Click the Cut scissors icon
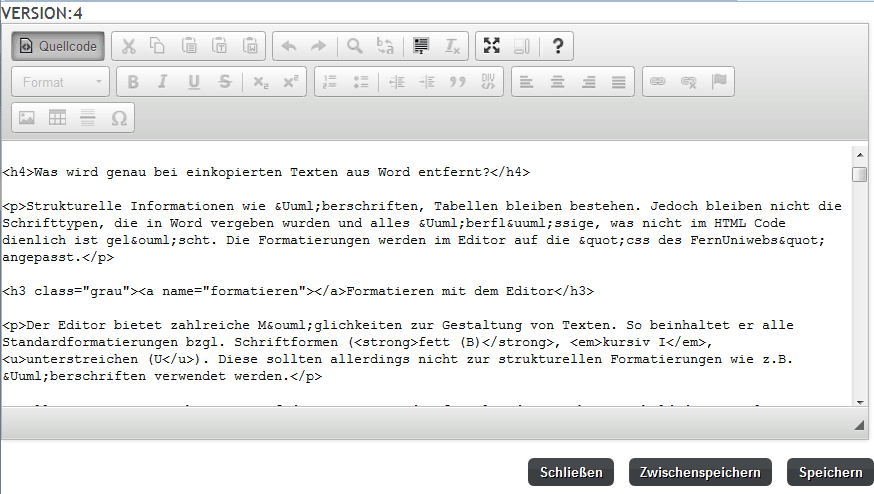The image size is (874, 494). [129, 46]
